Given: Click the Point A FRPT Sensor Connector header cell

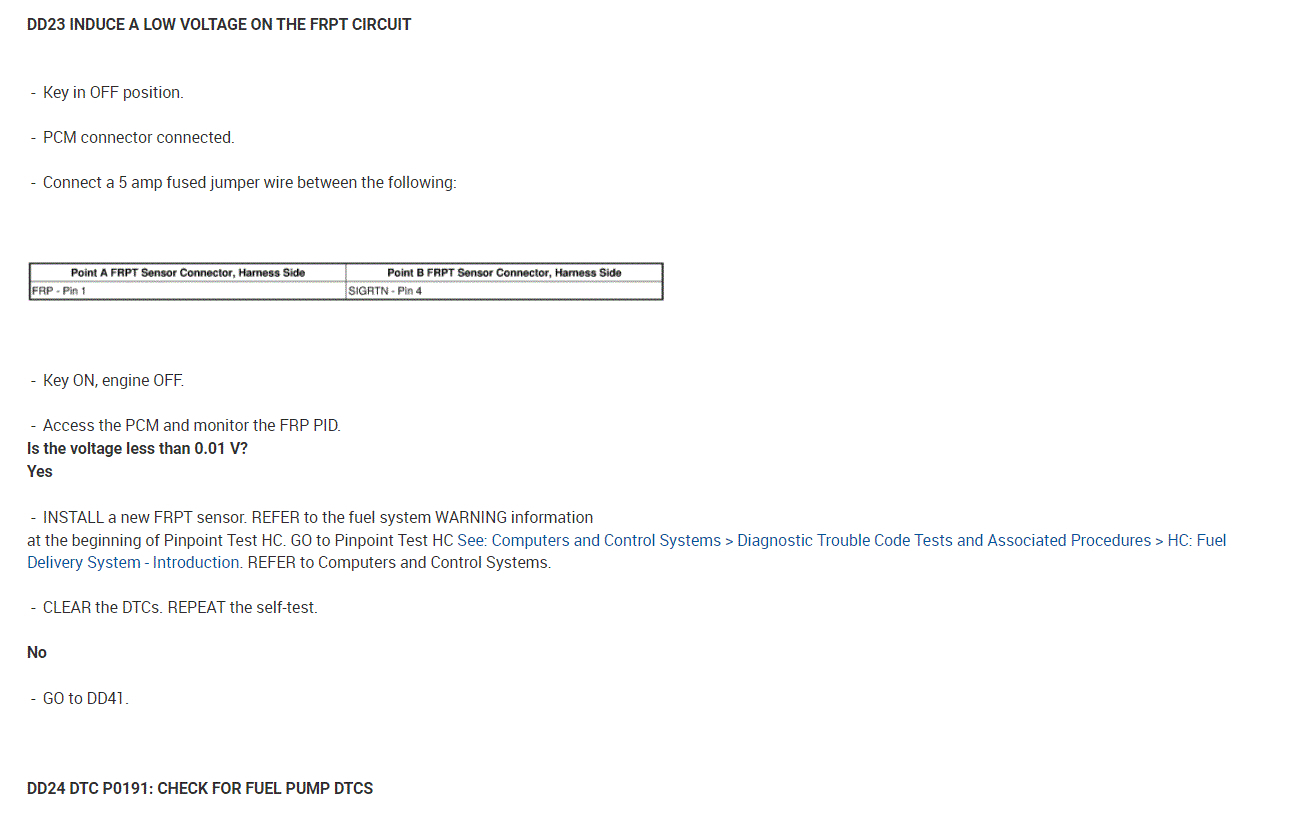Looking at the screenshot, I should pos(188,273).
